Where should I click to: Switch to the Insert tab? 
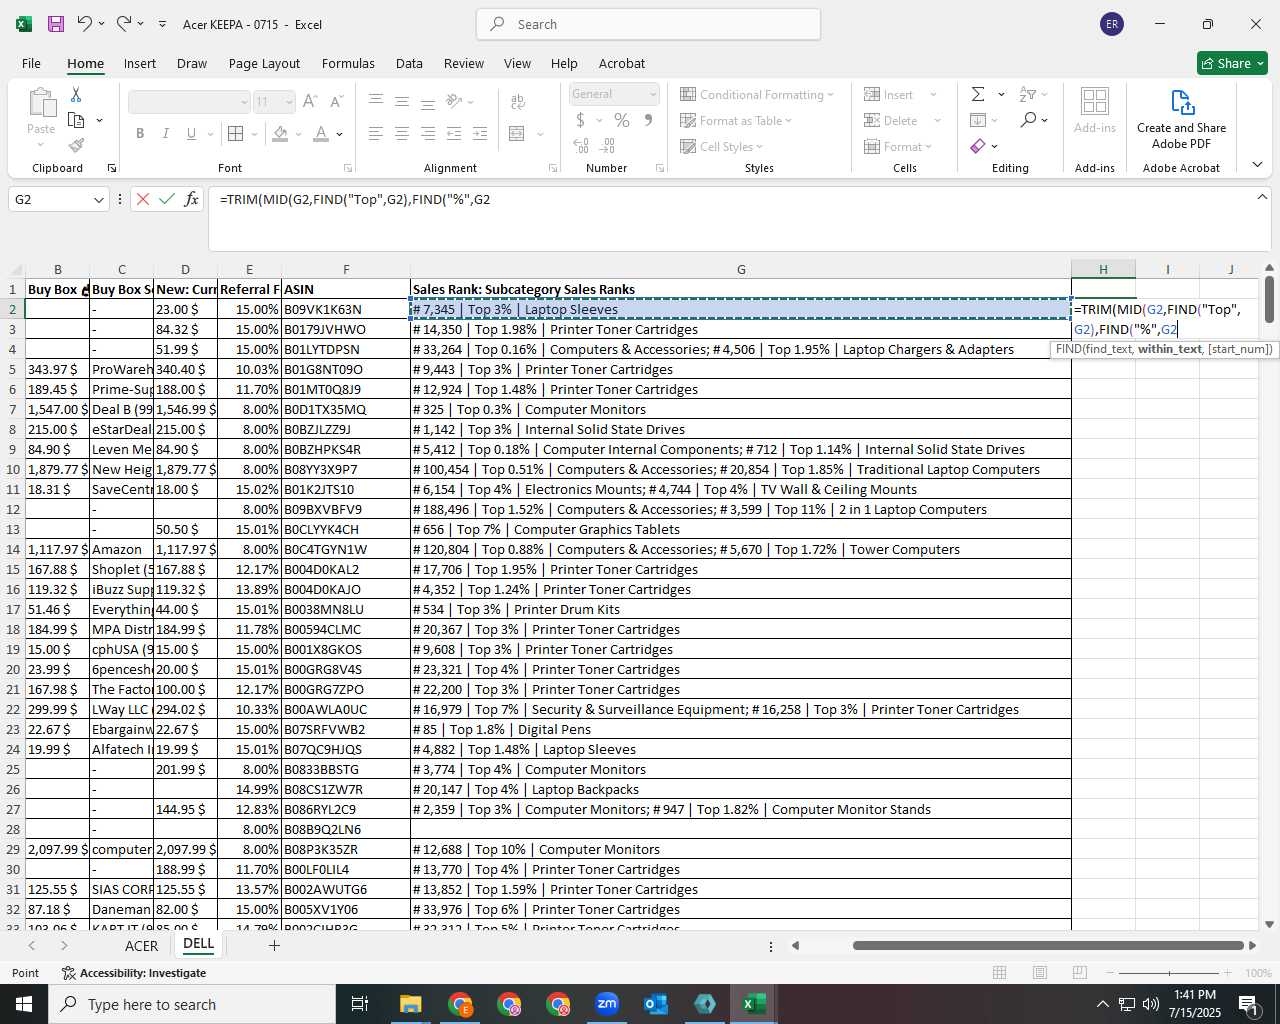coord(140,63)
